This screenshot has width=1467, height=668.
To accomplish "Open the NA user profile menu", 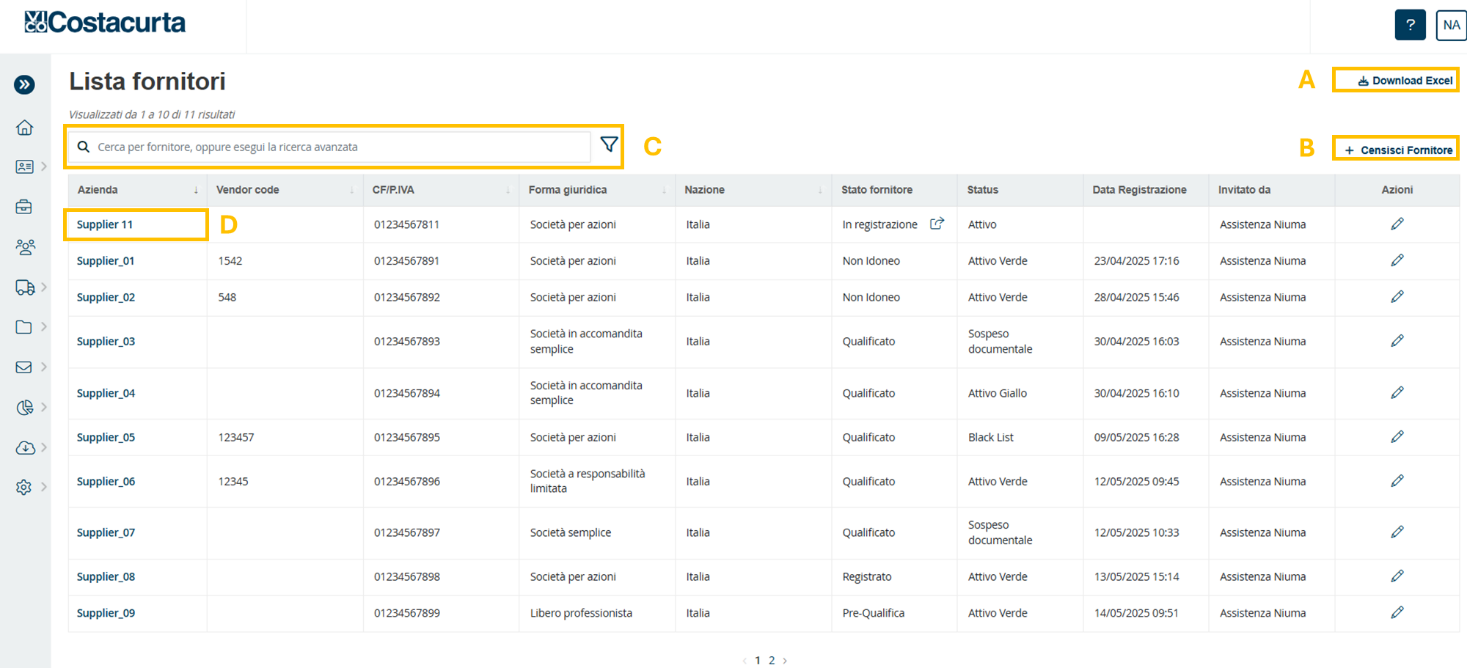I will click(x=1451, y=25).
